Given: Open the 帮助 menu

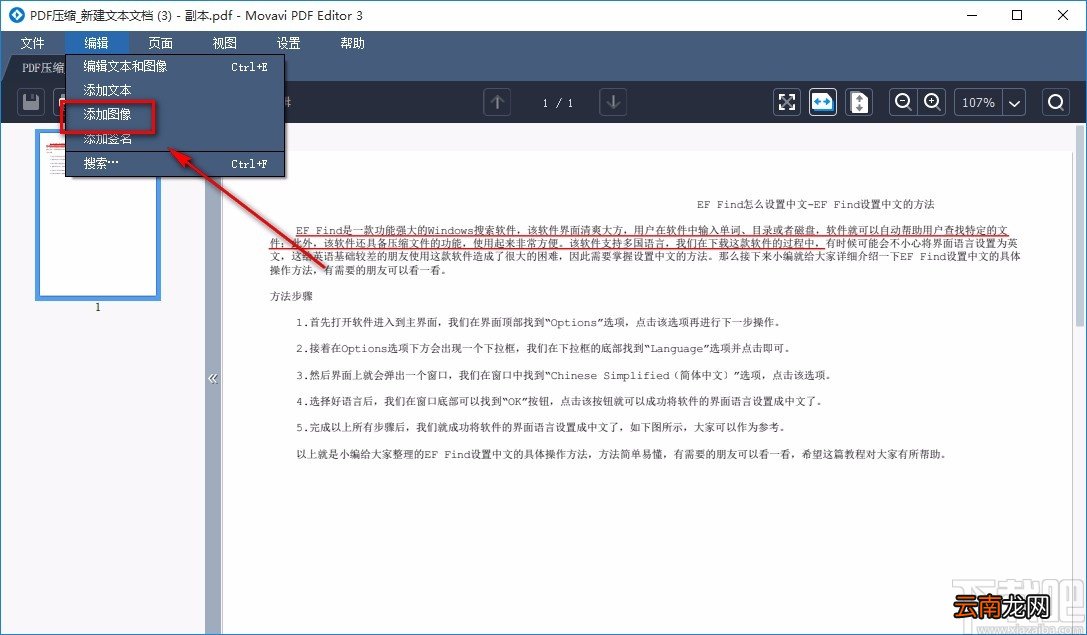Looking at the screenshot, I should (x=352, y=43).
